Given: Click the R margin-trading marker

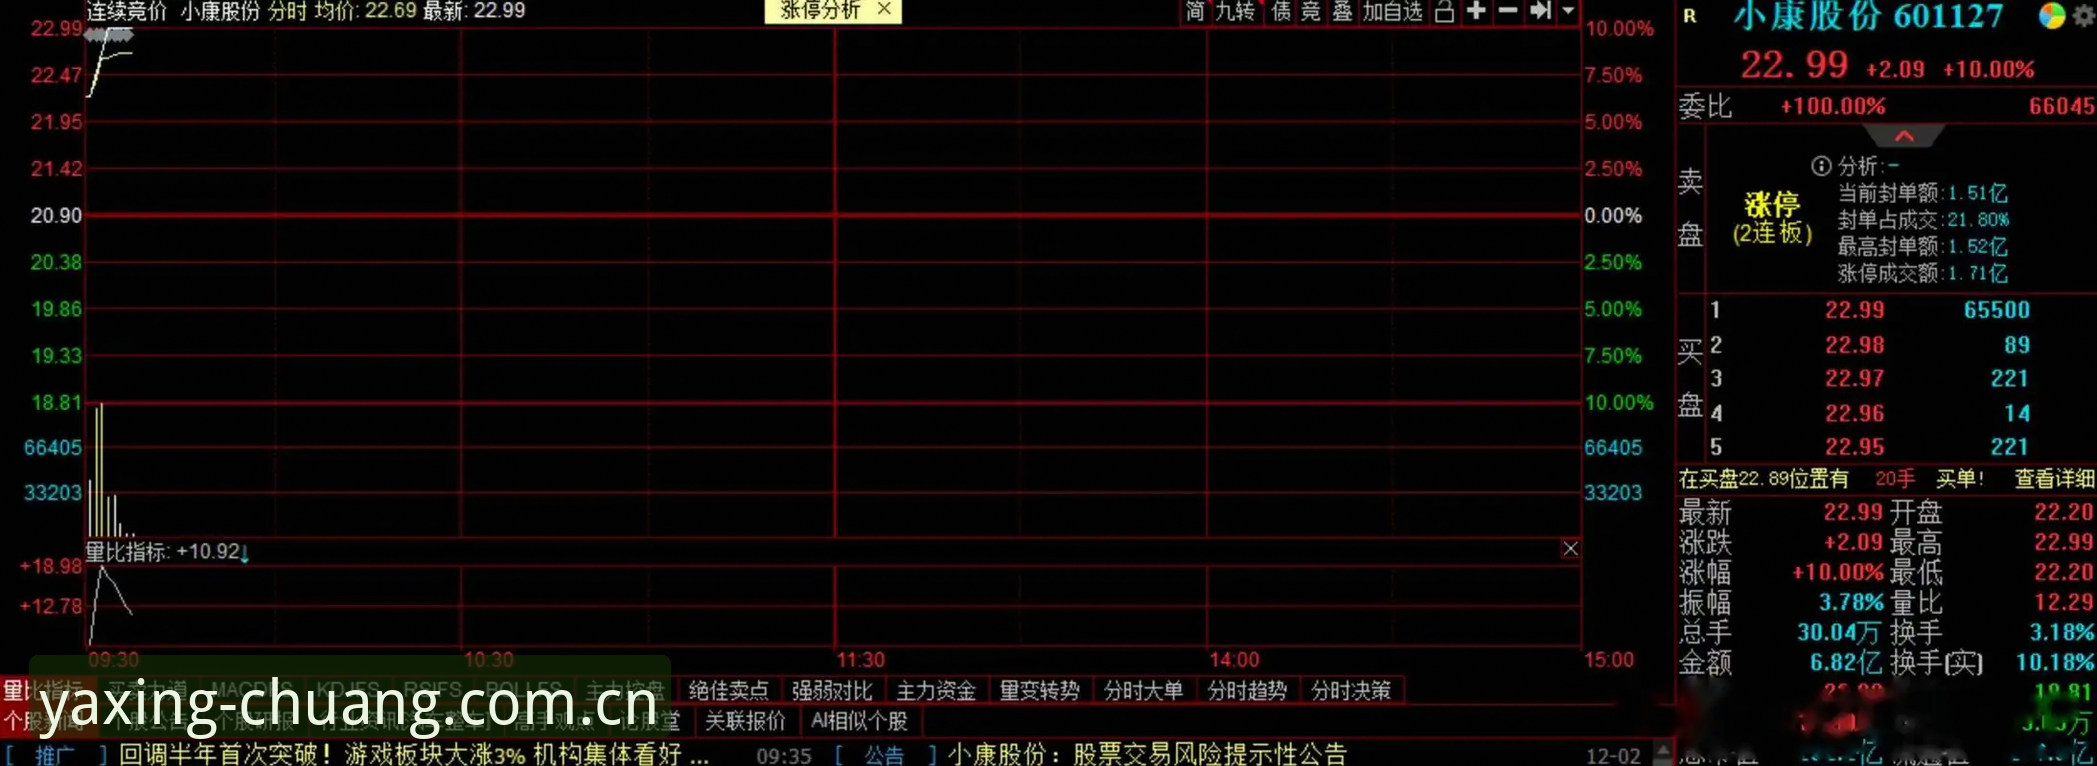Looking at the screenshot, I should tap(1690, 16).
